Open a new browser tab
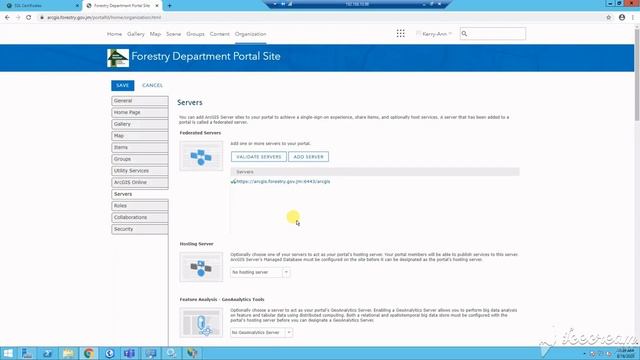The image size is (640, 360). (169, 6)
